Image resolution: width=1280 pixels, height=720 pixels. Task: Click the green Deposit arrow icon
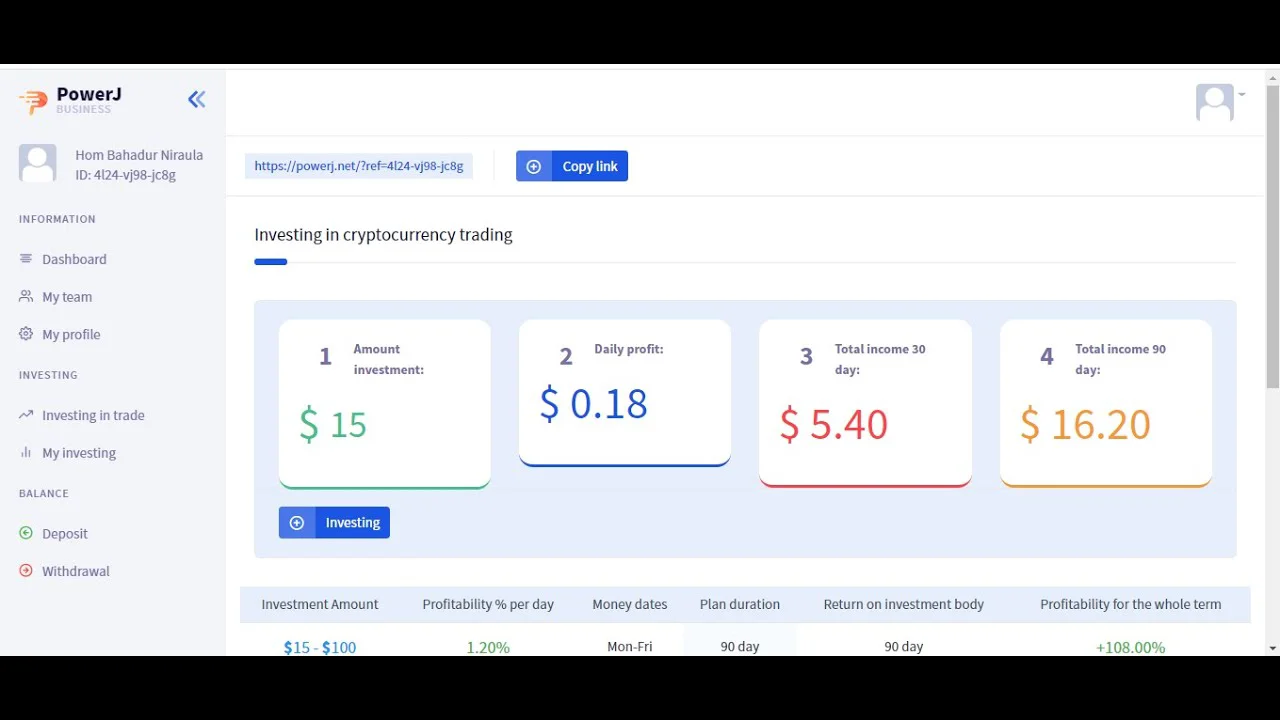point(26,533)
